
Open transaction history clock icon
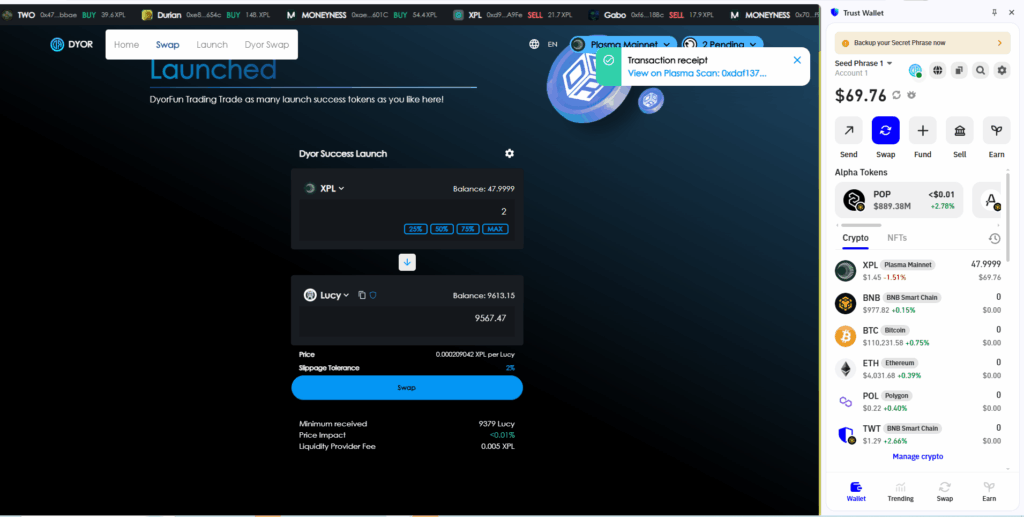[x=995, y=239]
